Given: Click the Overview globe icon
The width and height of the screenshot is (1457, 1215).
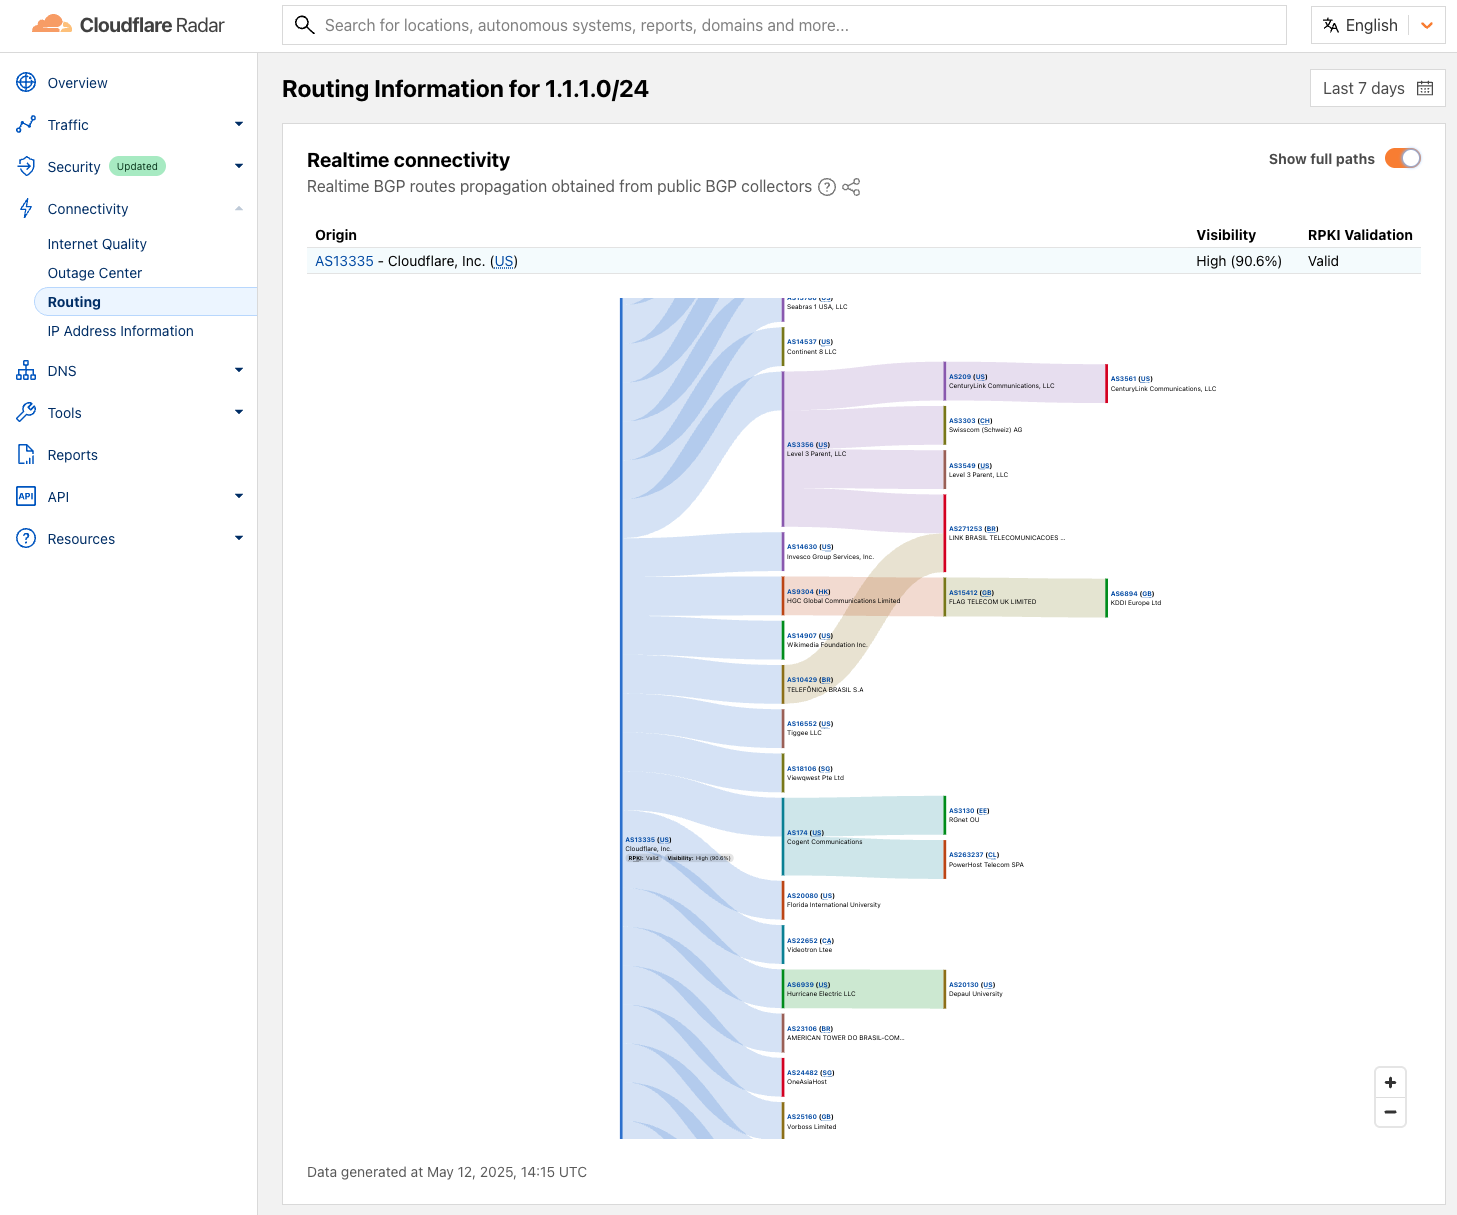Looking at the screenshot, I should [26, 83].
